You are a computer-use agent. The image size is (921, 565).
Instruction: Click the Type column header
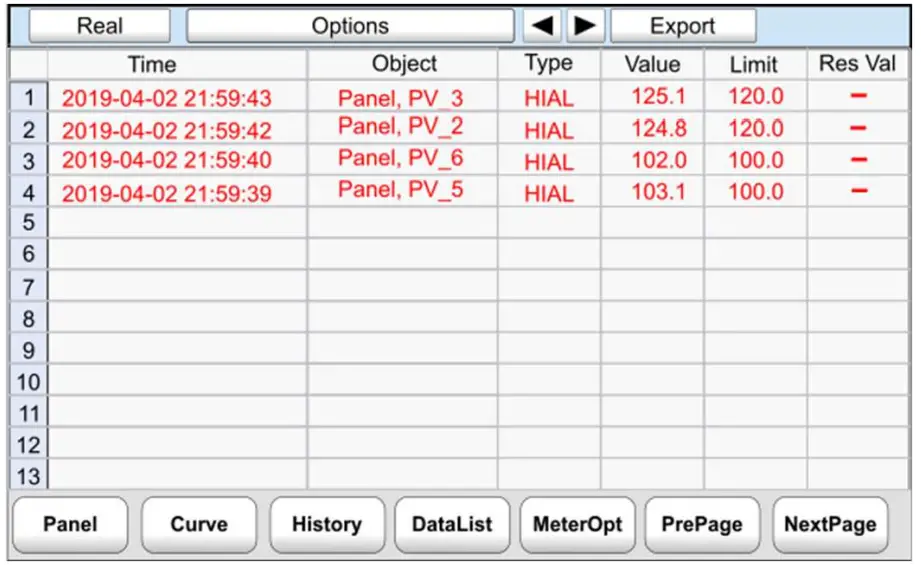549,65
